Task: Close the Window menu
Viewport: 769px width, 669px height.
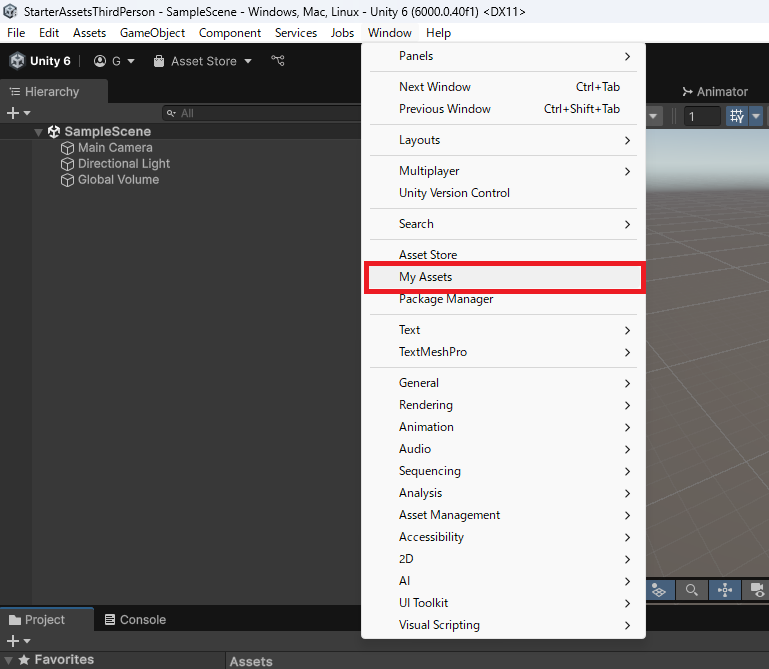Action: click(x=390, y=33)
